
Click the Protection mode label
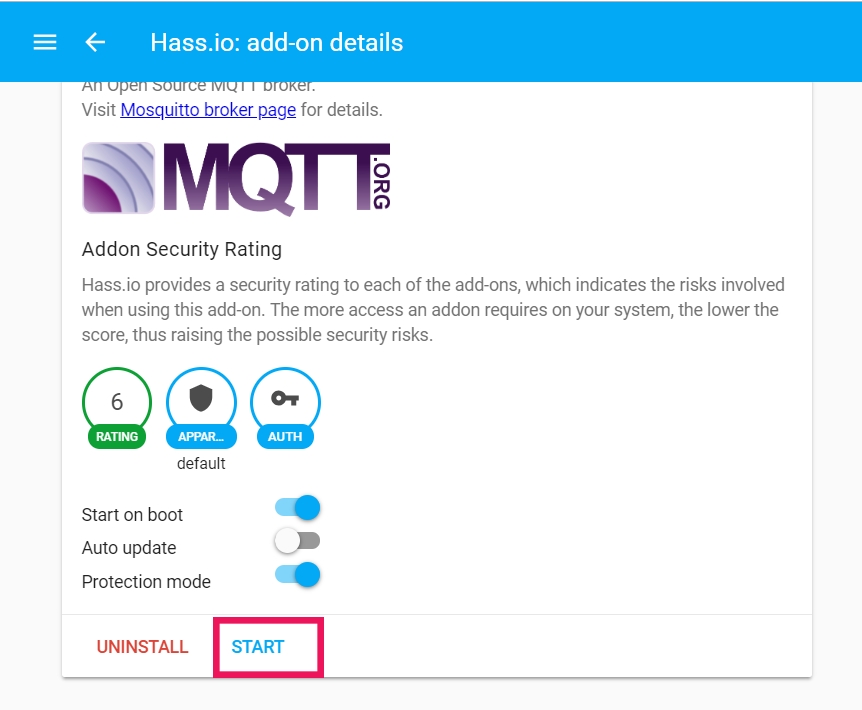pos(146,582)
